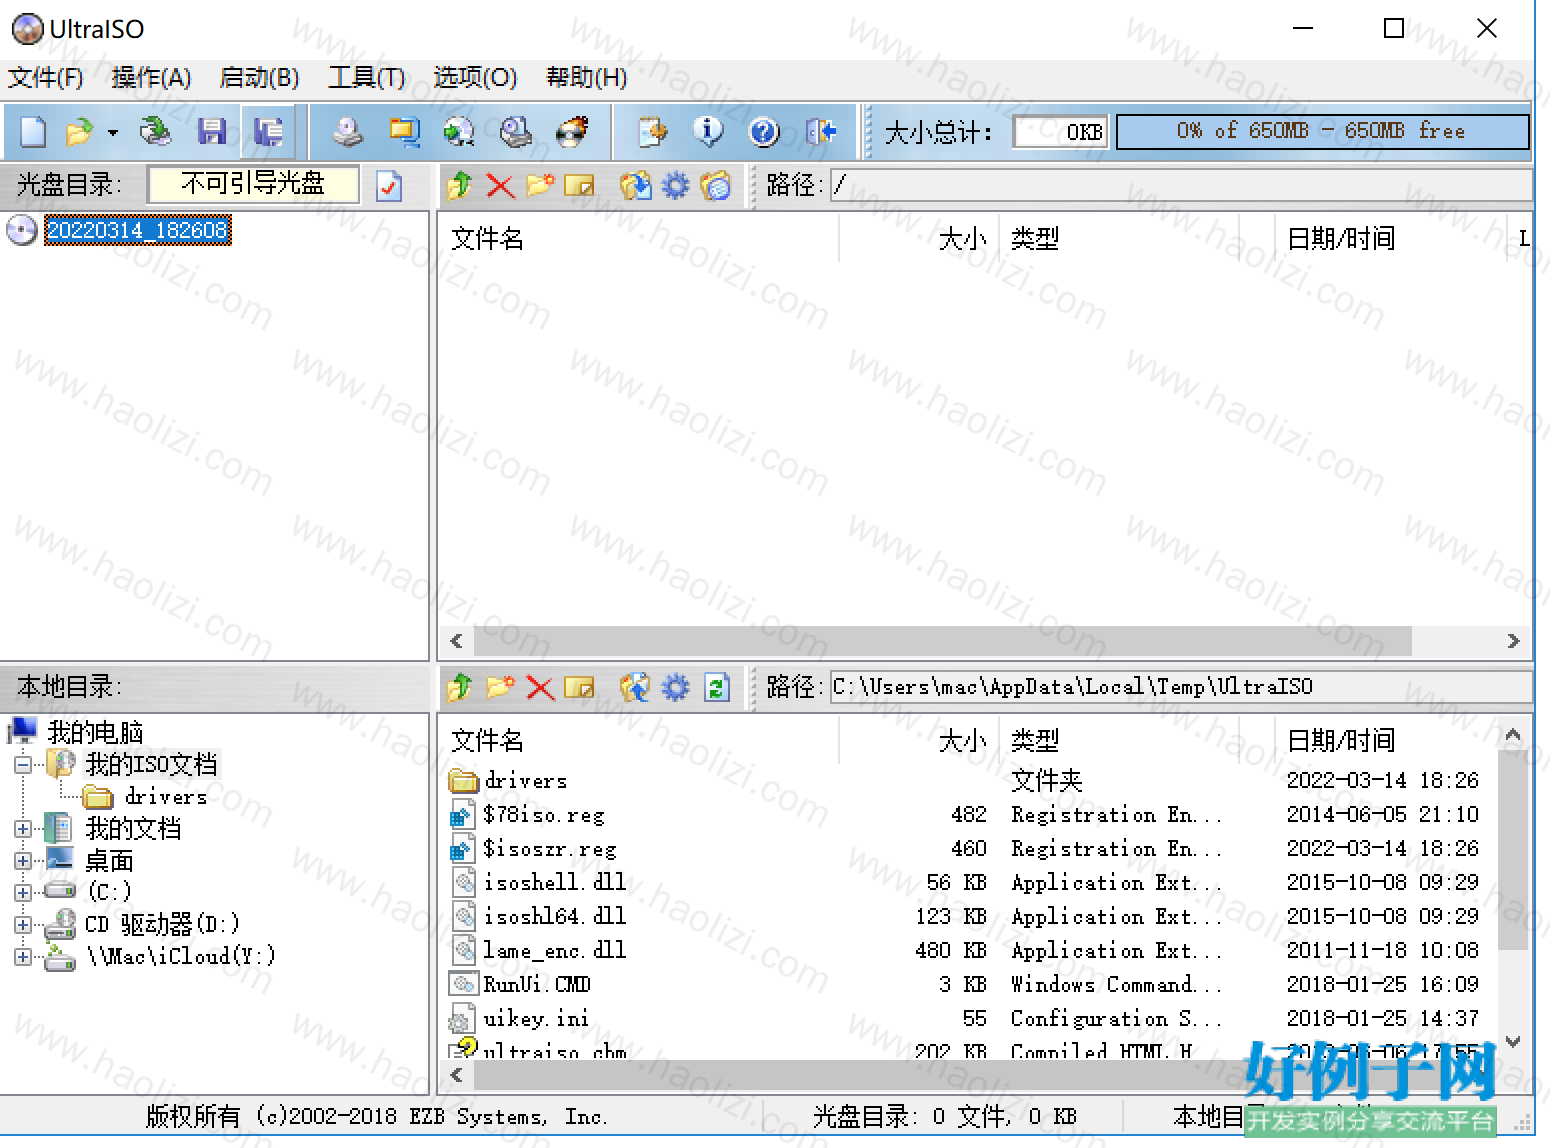Click the red X delete icon in 光盘目录 toolbar
1550x1148 pixels.
point(500,185)
